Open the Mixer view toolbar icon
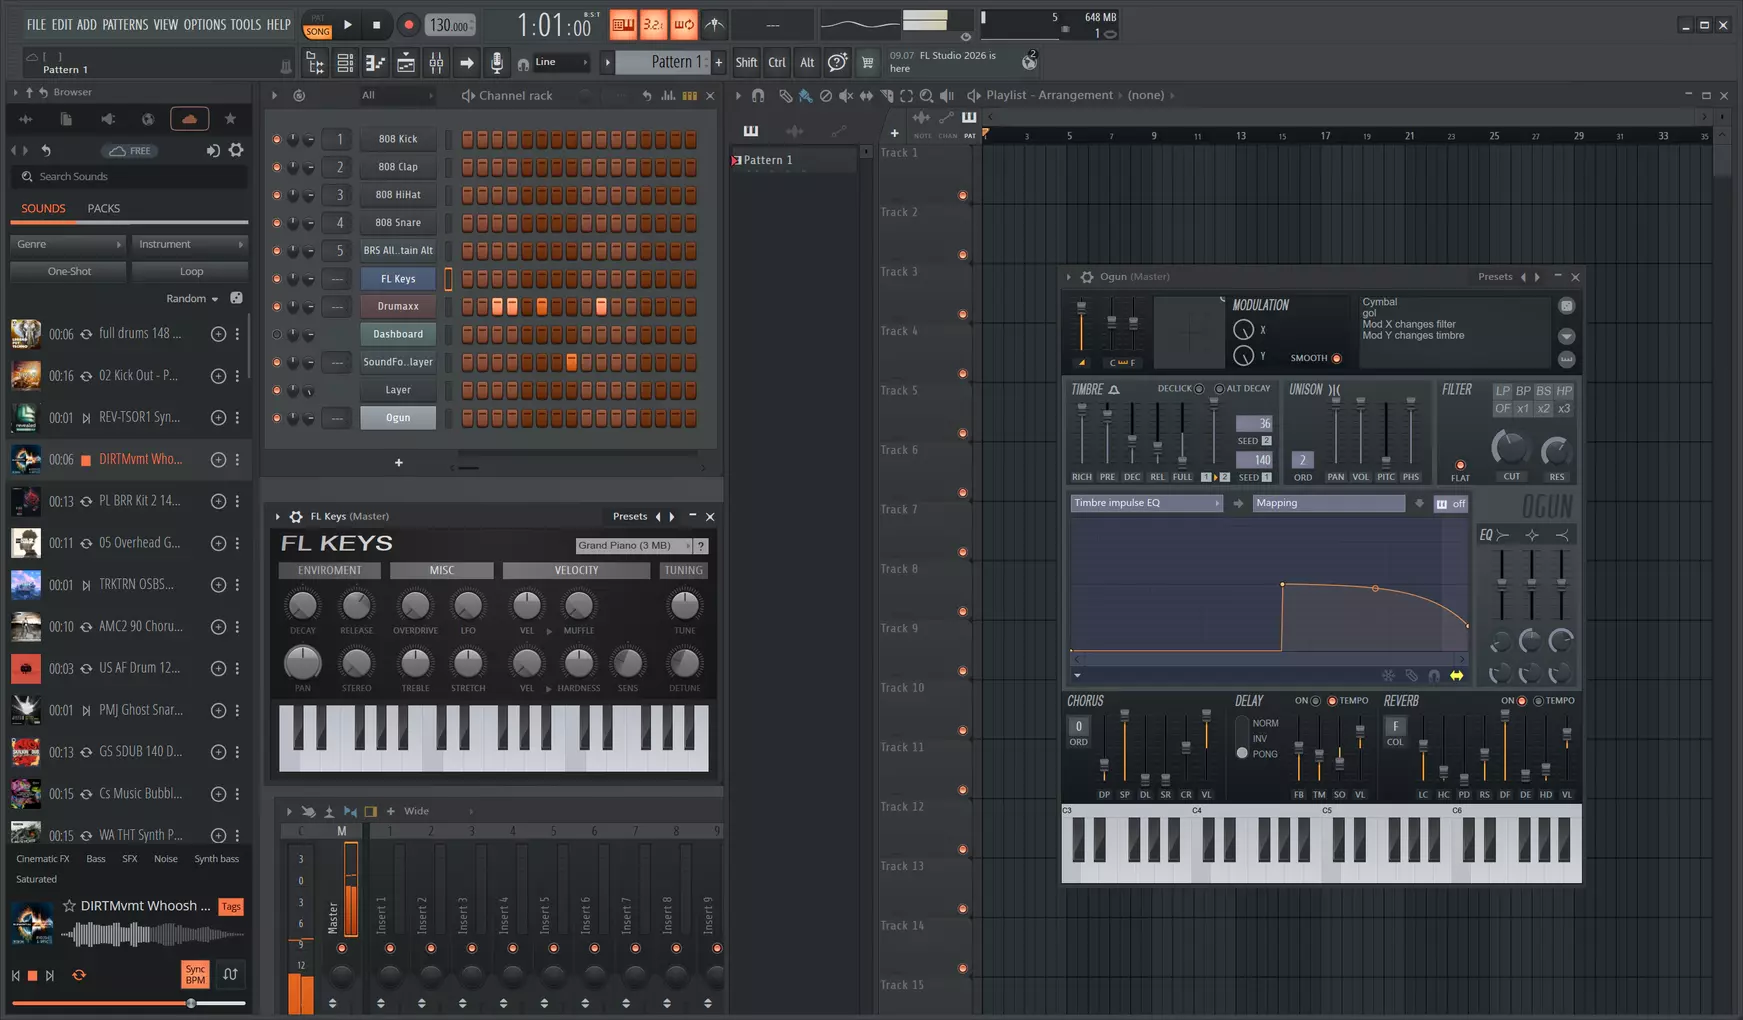Screen dimensions: 1743x1020 tap(436, 63)
